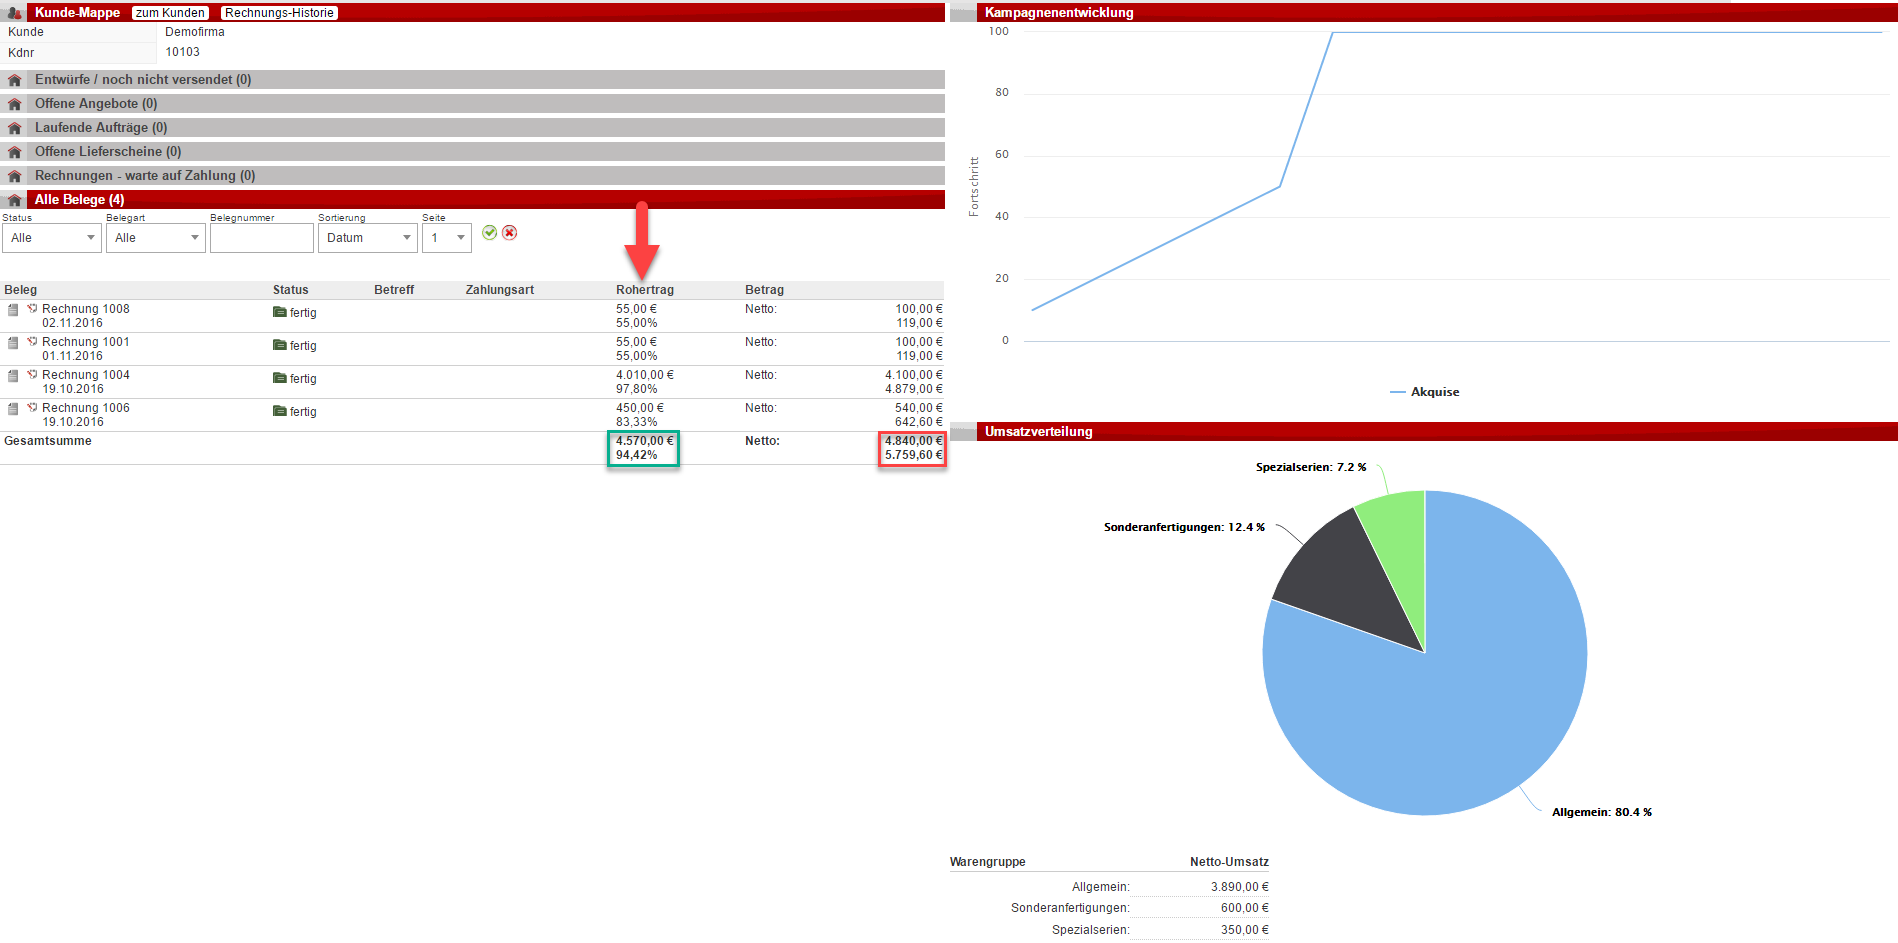Open the Status filter dropdown

pos(52,238)
